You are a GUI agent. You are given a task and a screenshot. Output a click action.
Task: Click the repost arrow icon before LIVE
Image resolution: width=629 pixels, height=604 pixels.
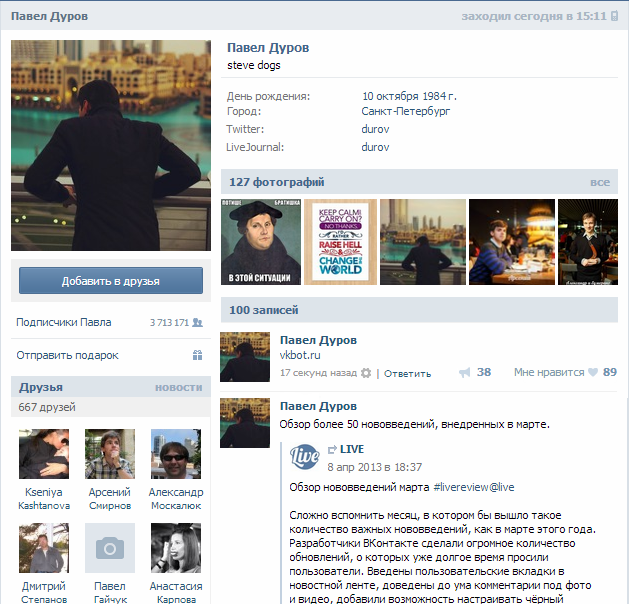click(x=332, y=450)
